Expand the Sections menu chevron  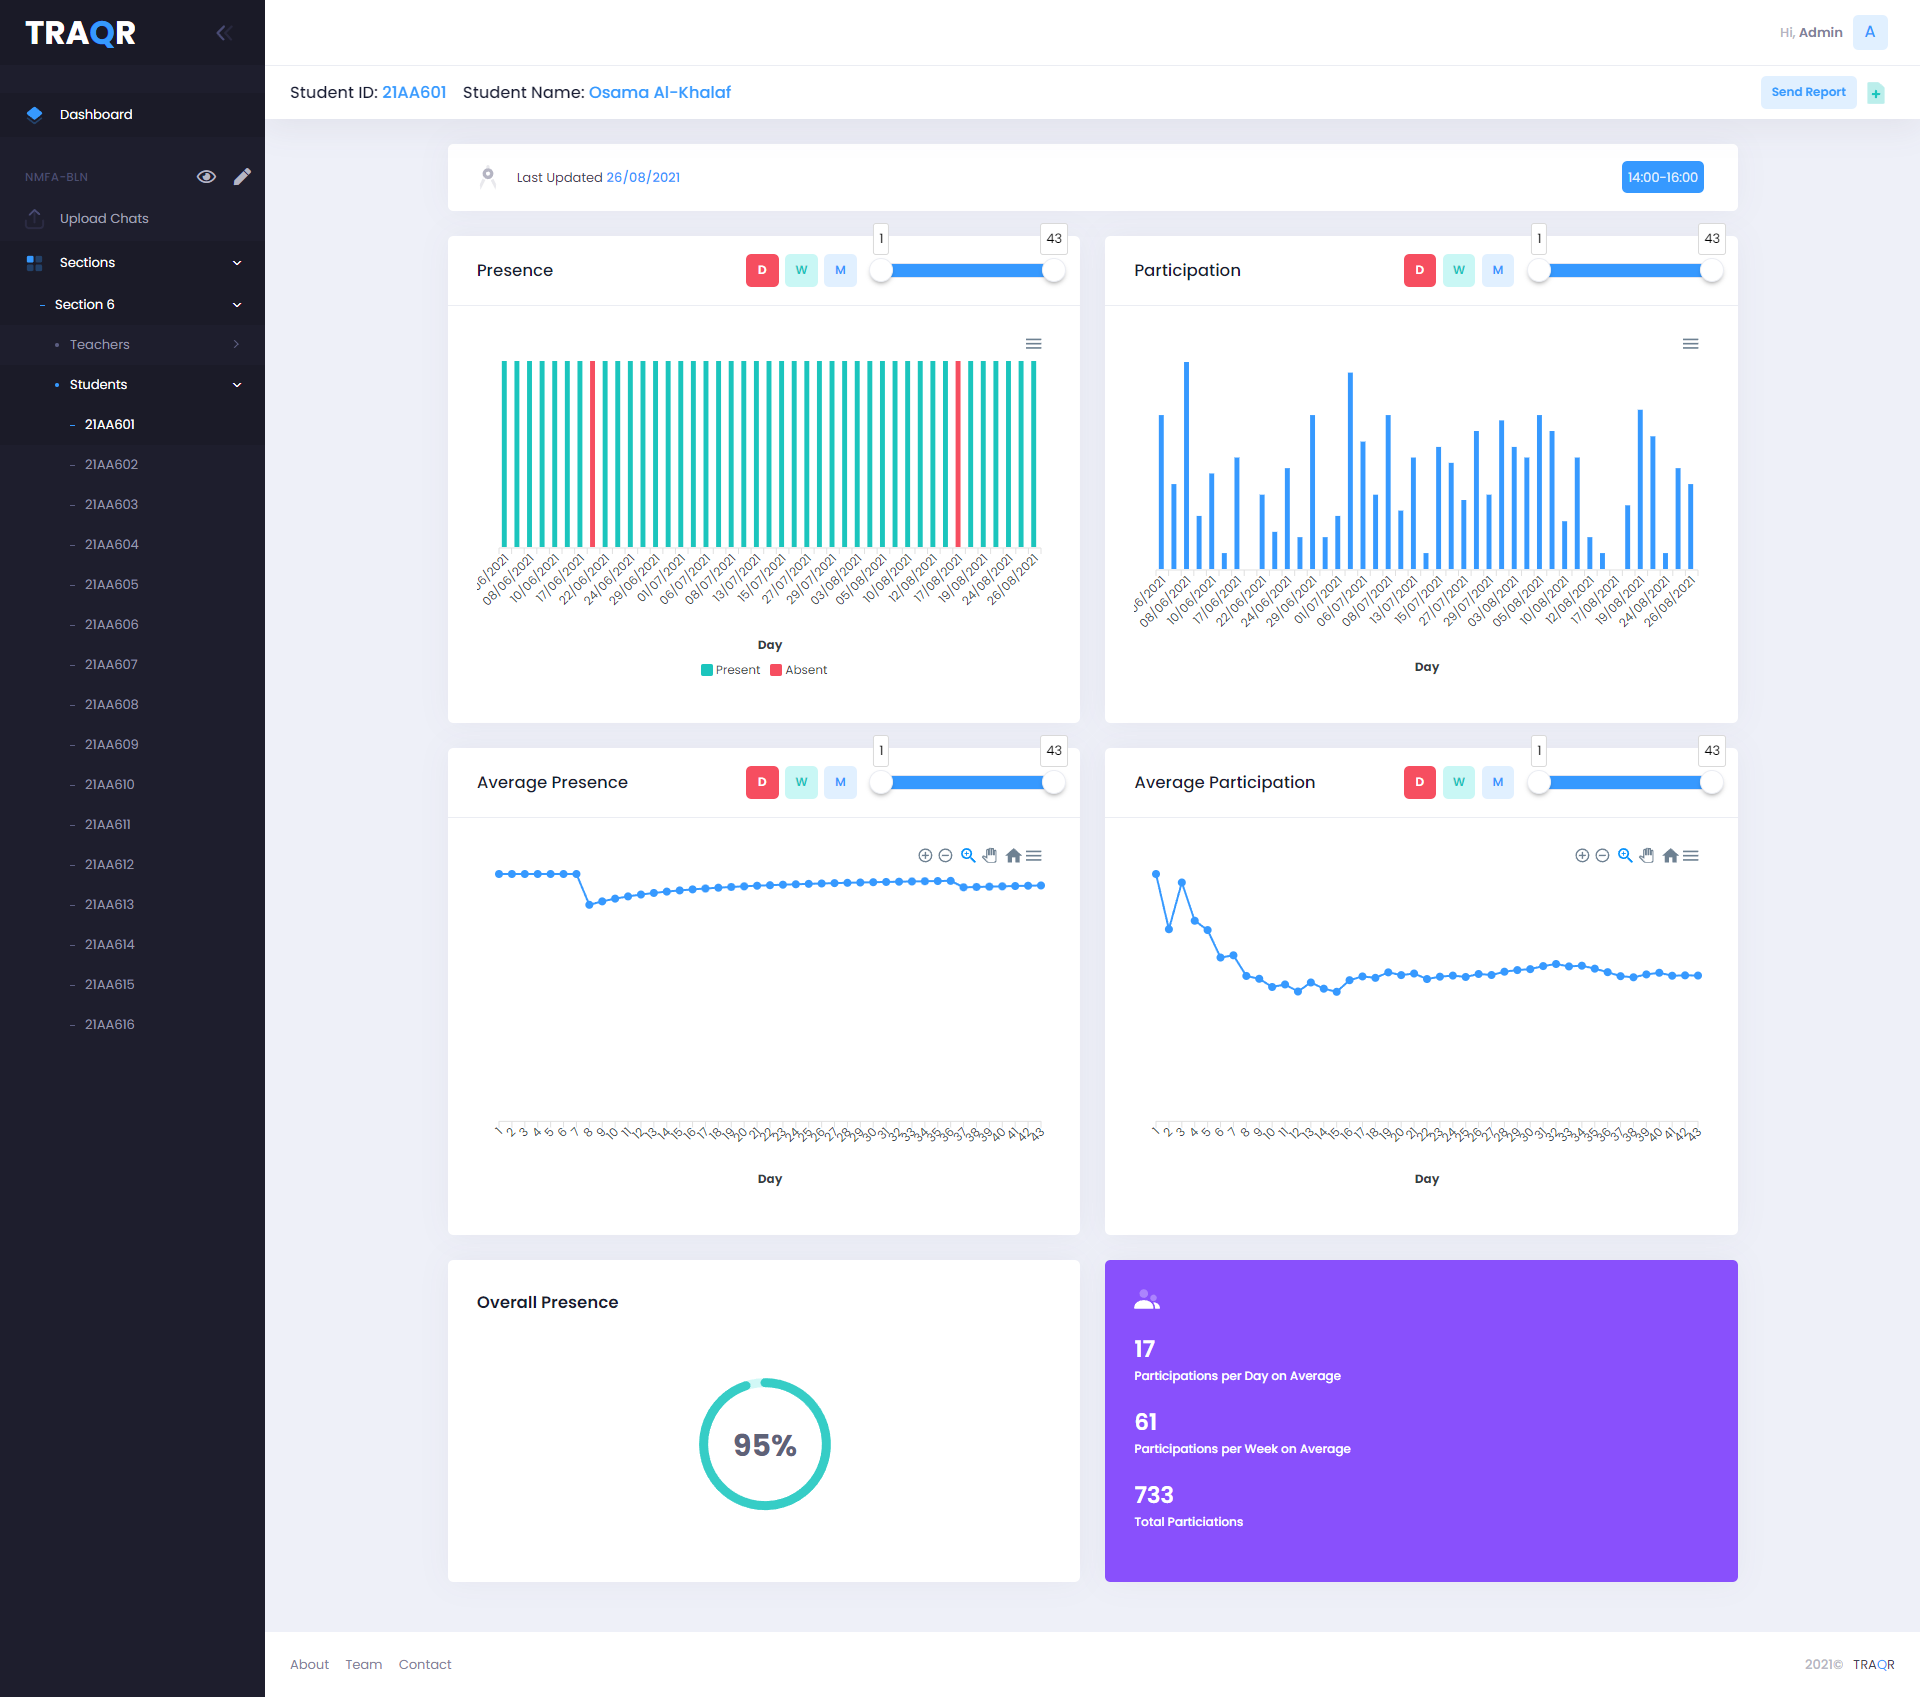[237, 263]
